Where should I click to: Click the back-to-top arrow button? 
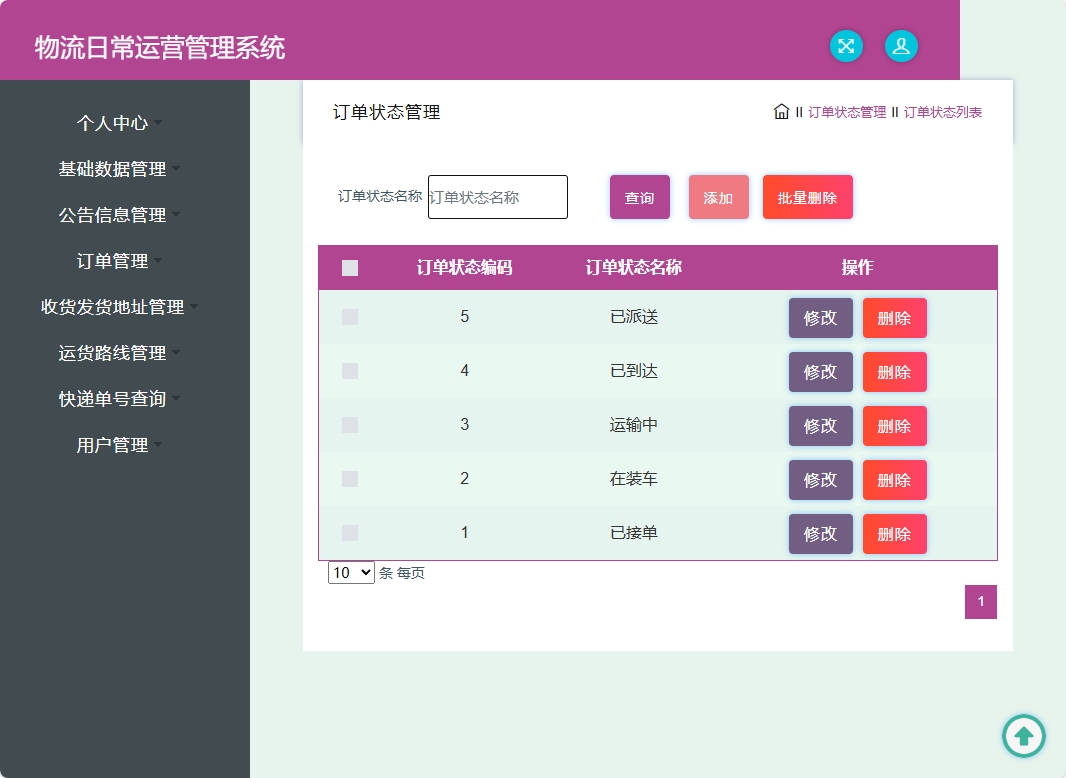click(x=1023, y=736)
